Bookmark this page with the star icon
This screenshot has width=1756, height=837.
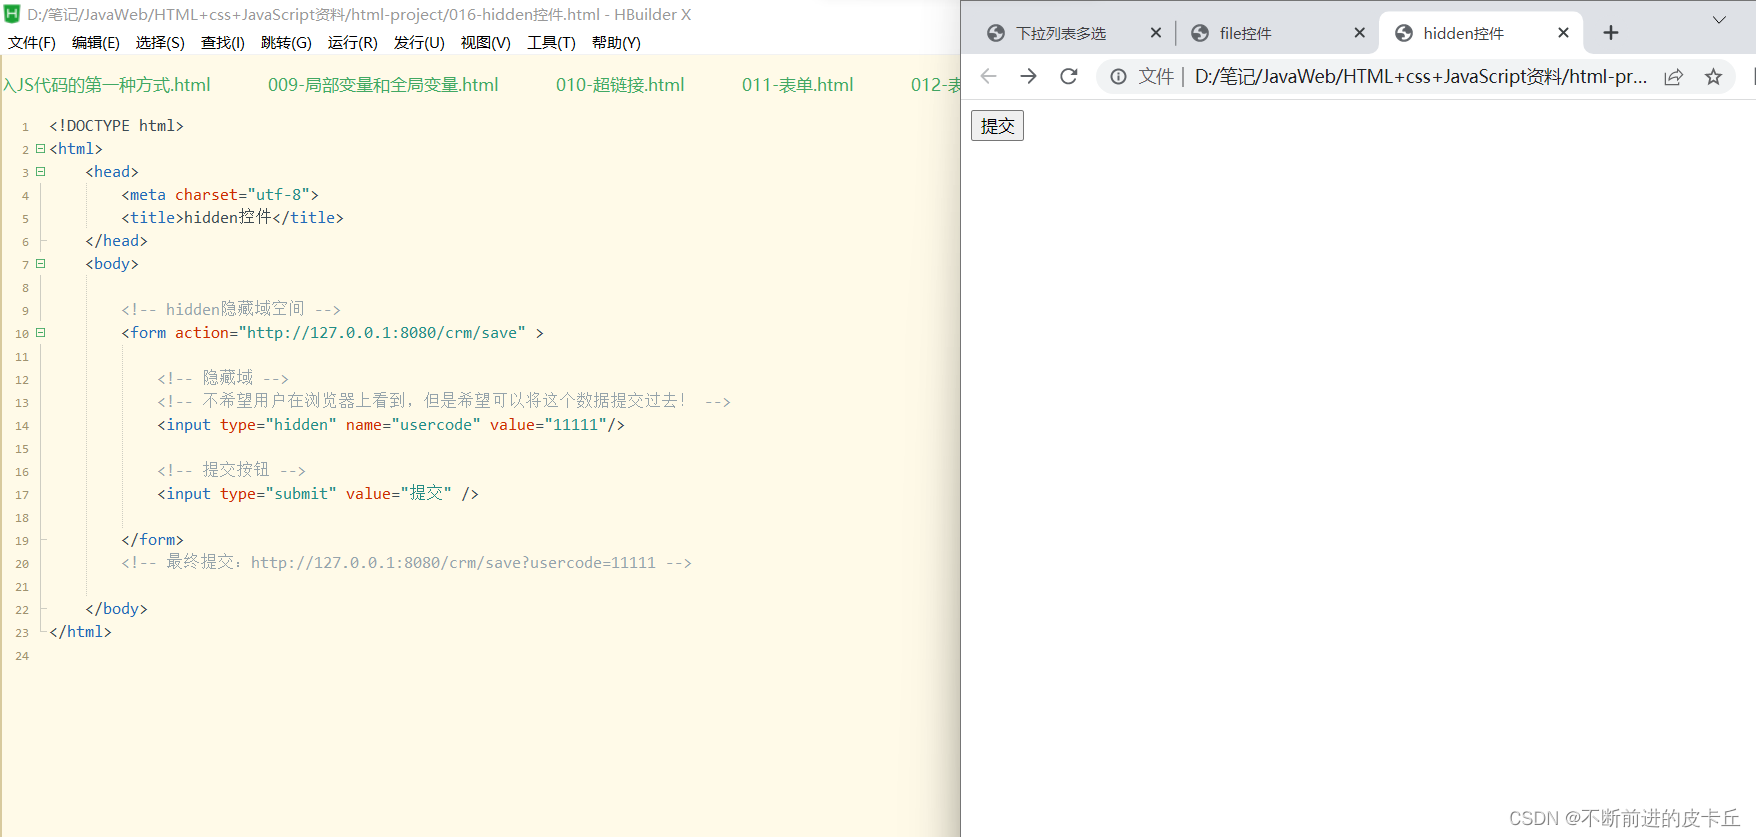pos(1713,77)
